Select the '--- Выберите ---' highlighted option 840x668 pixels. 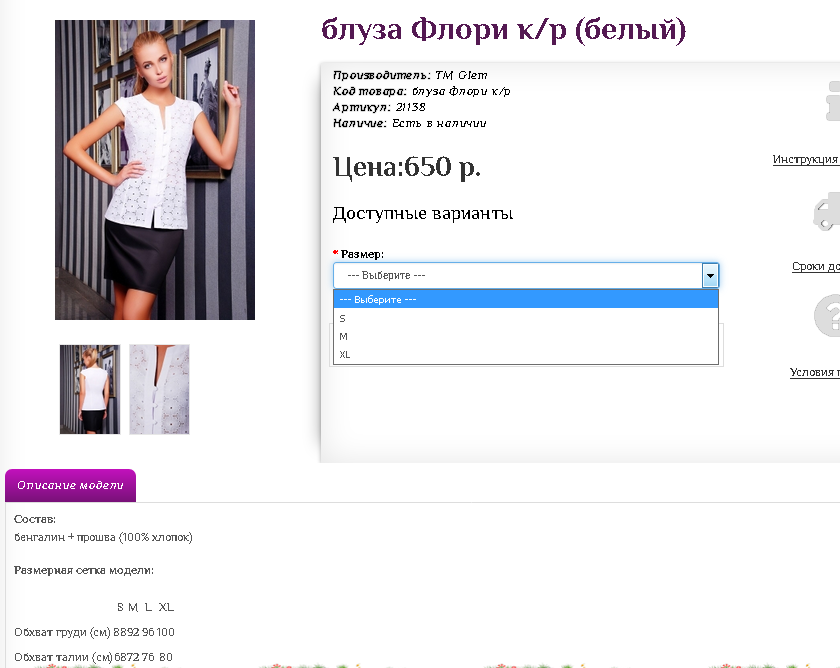click(525, 299)
